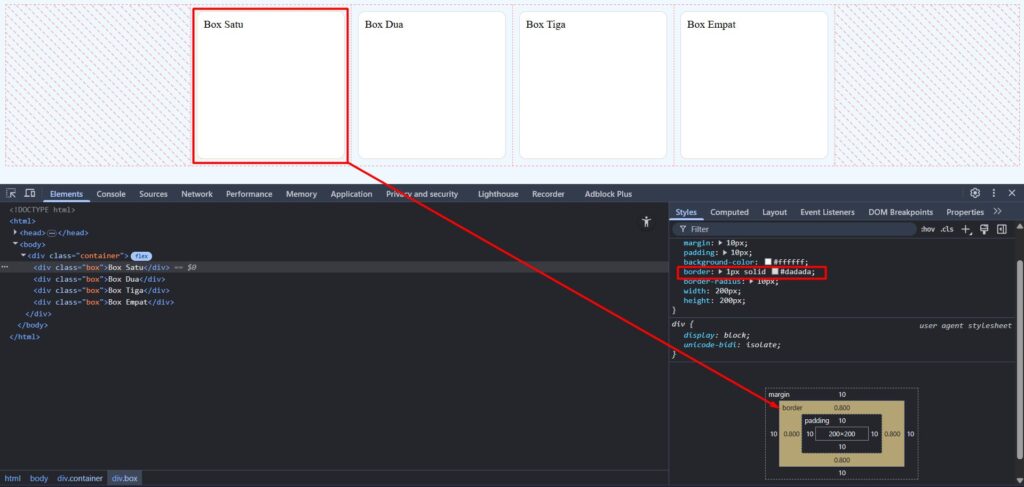Expand the head element in DOM tree
The image size is (1024, 487).
coord(16,232)
